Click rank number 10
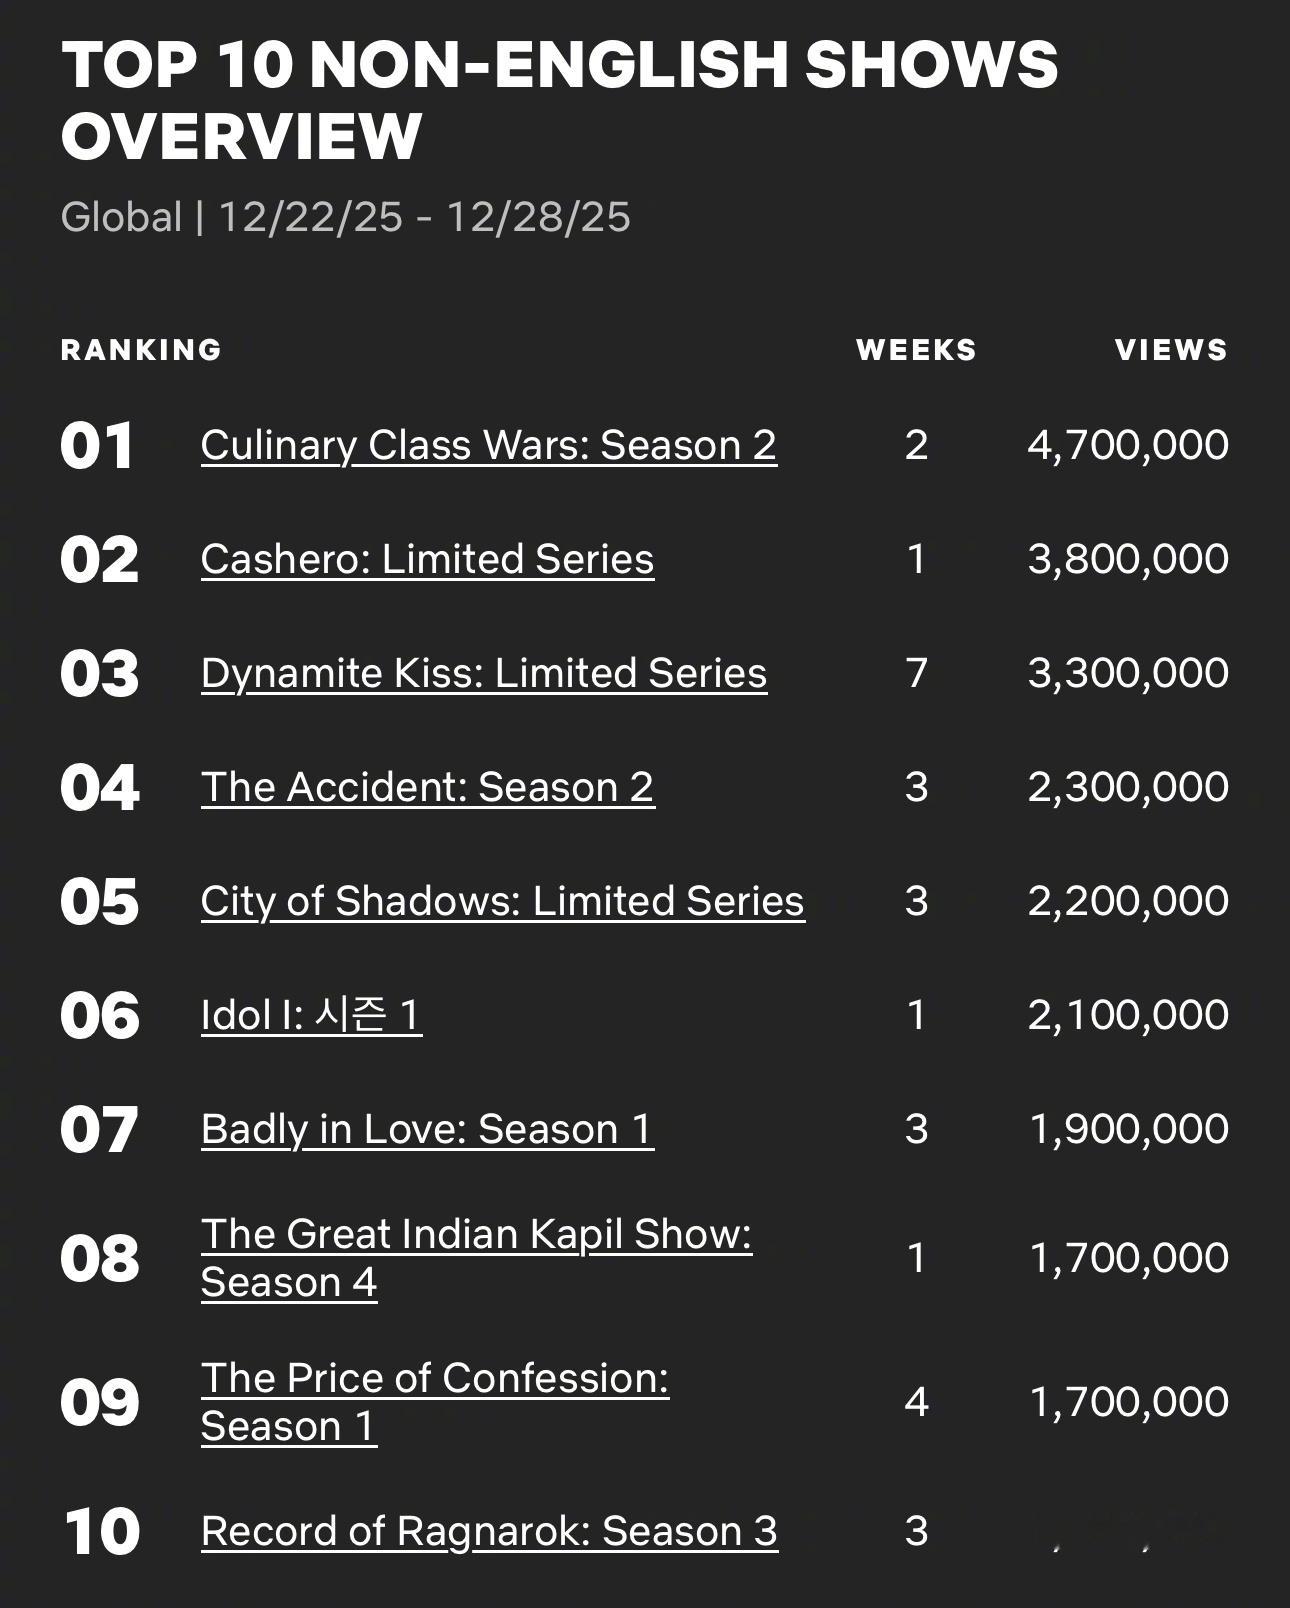 pos(102,1532)
